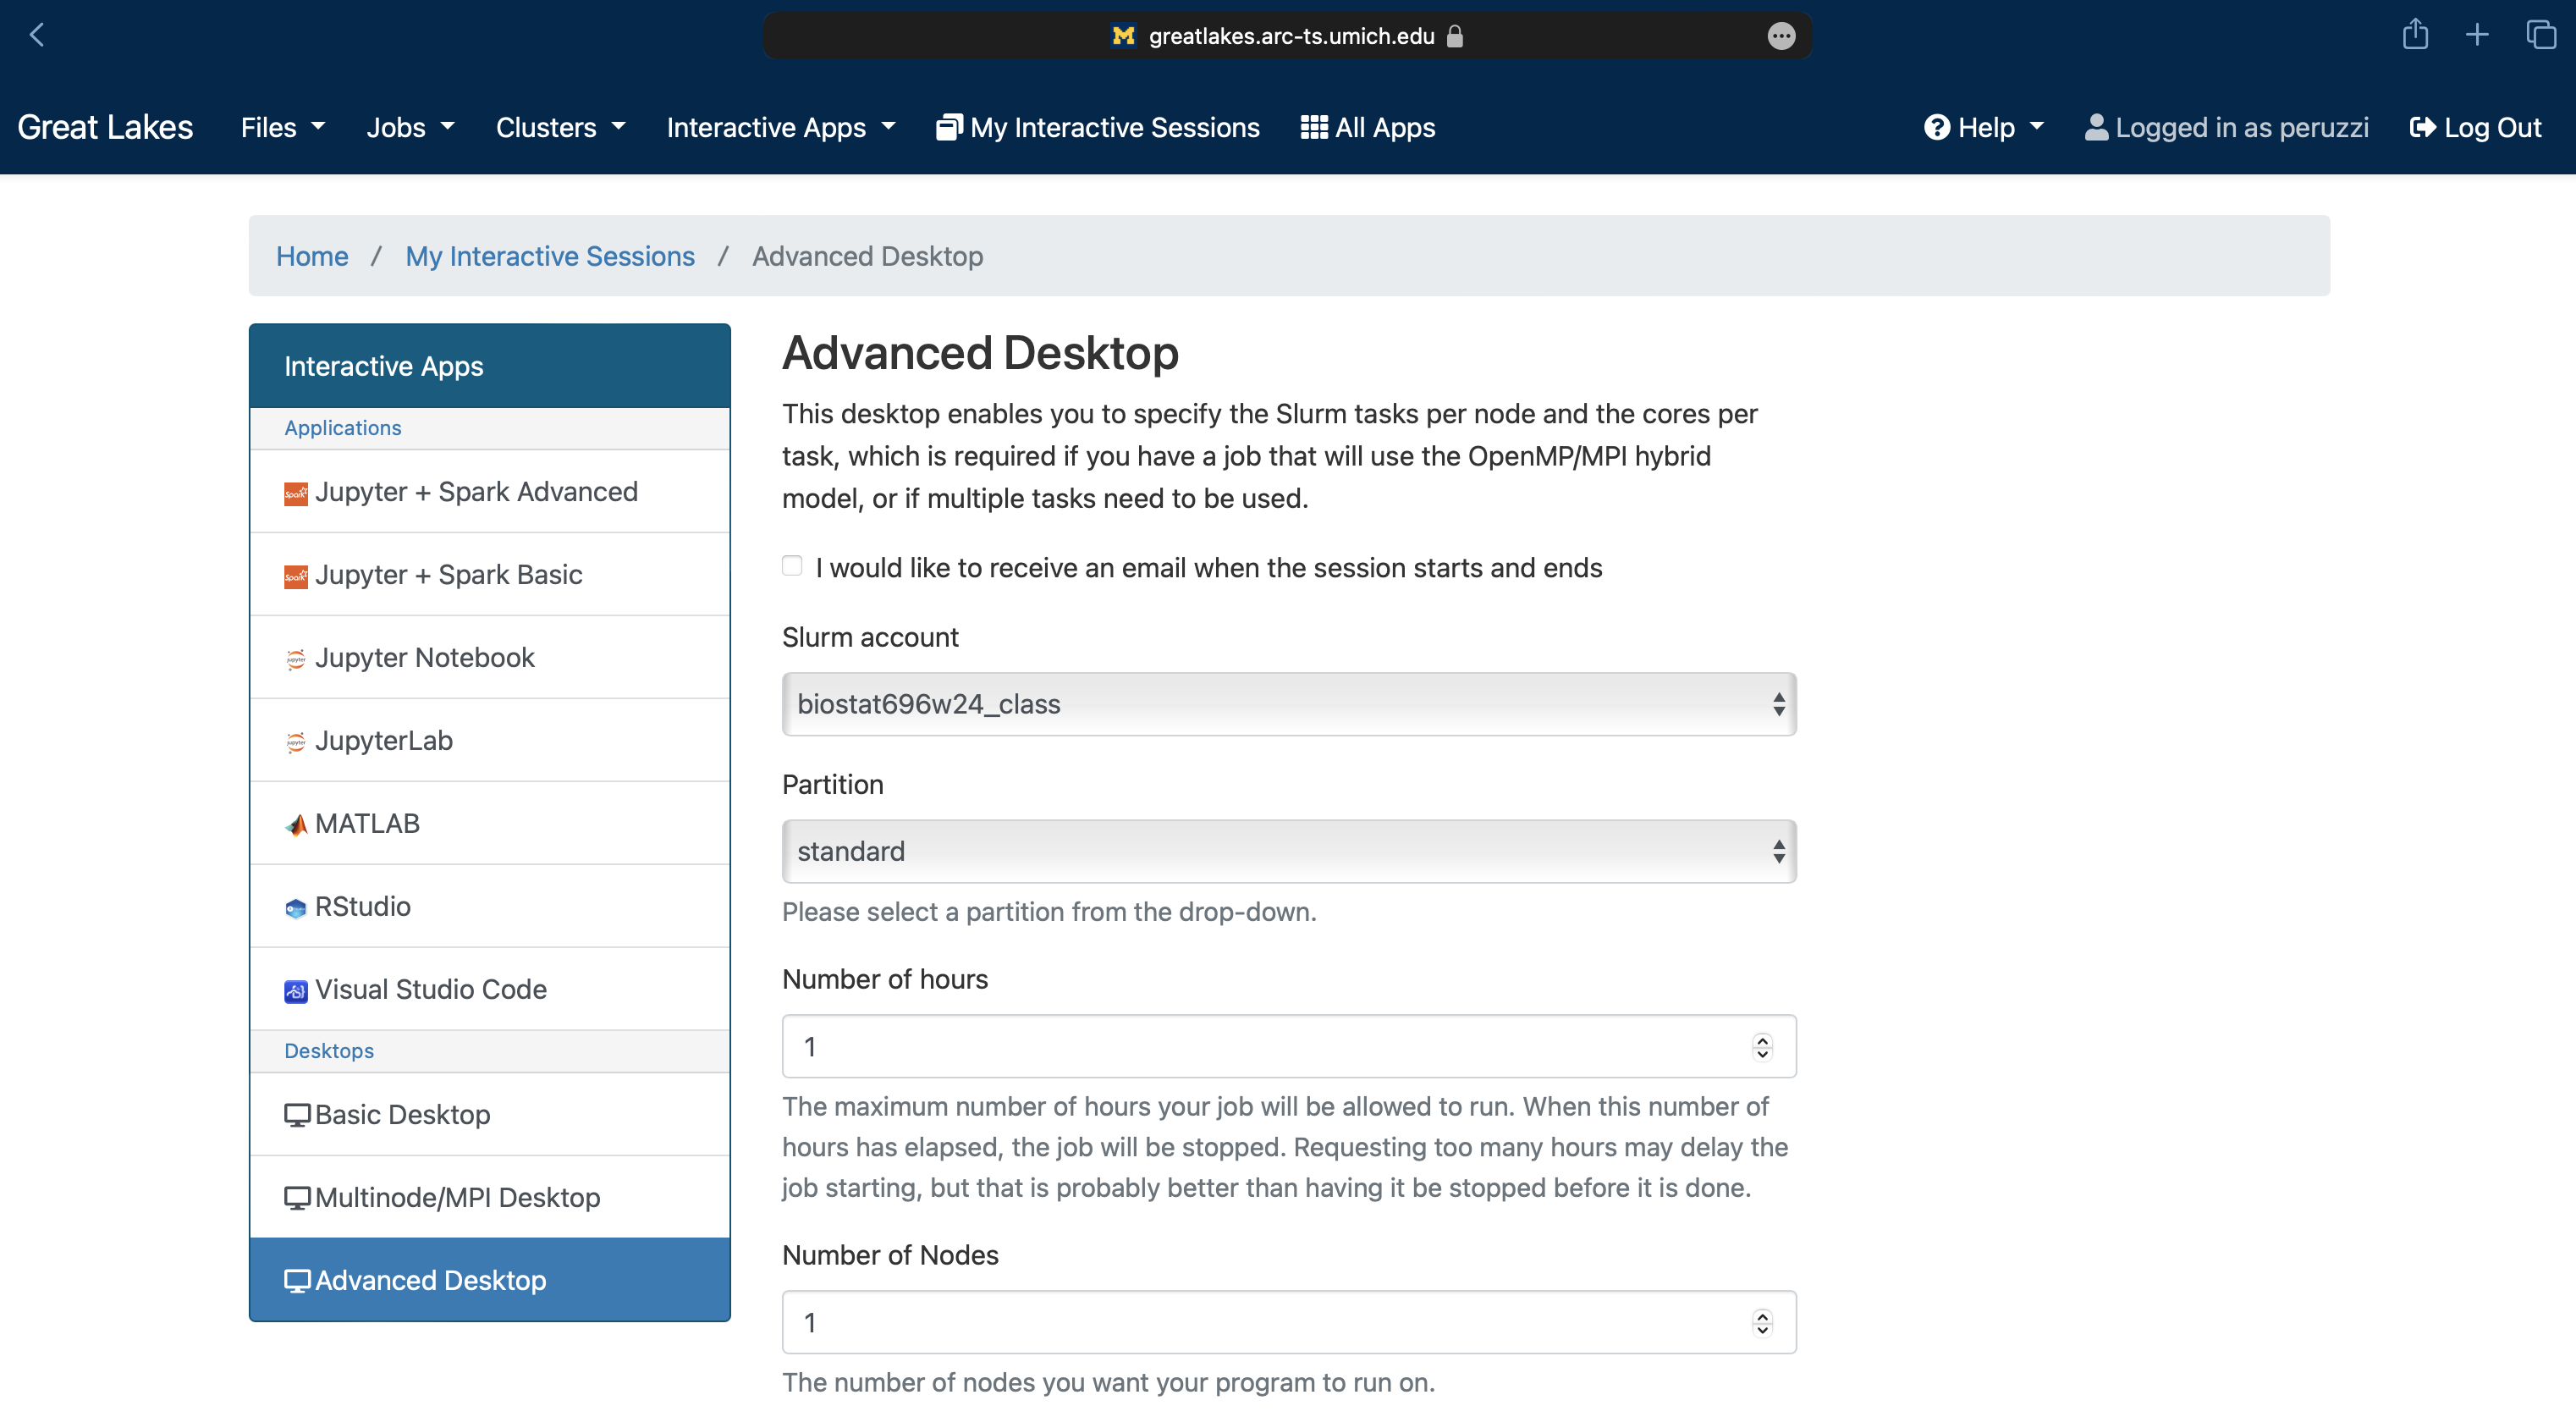Viewport: 2576px width, 1417px height.
Task: Click the MATLAB icon in sidebar
Action: click(296, 824)
